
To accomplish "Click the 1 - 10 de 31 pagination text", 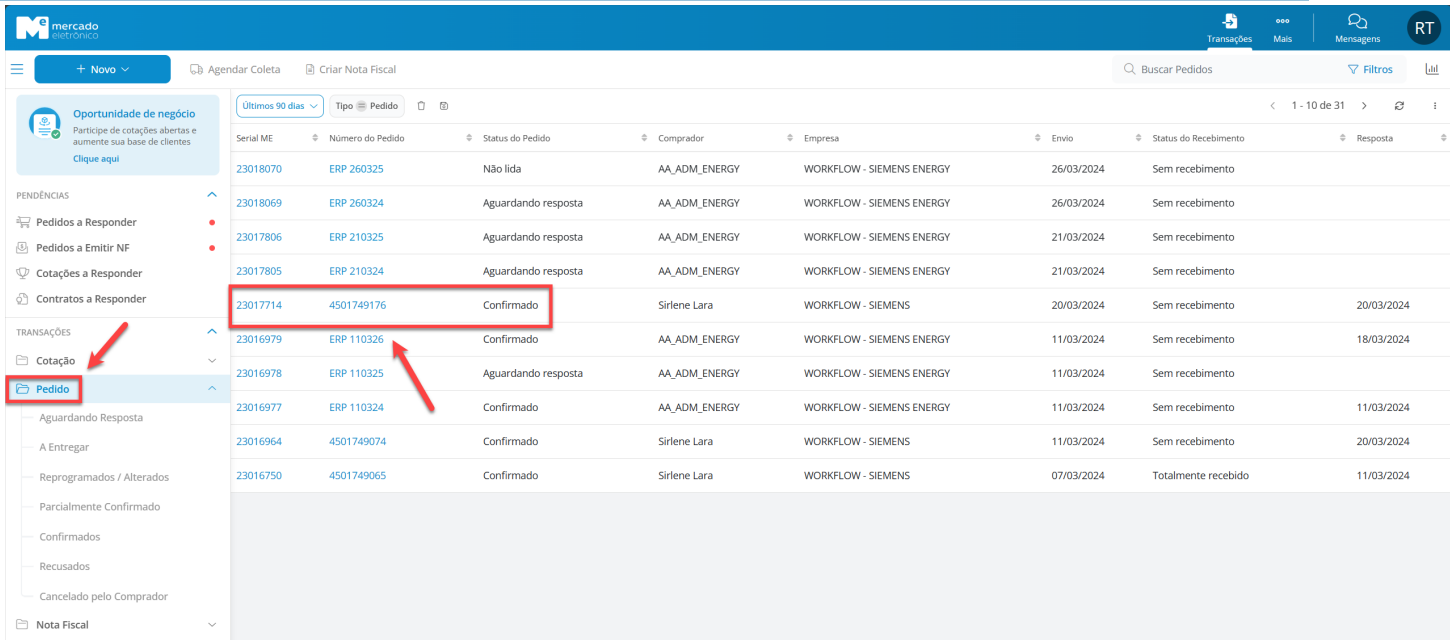I will 1318,106.
